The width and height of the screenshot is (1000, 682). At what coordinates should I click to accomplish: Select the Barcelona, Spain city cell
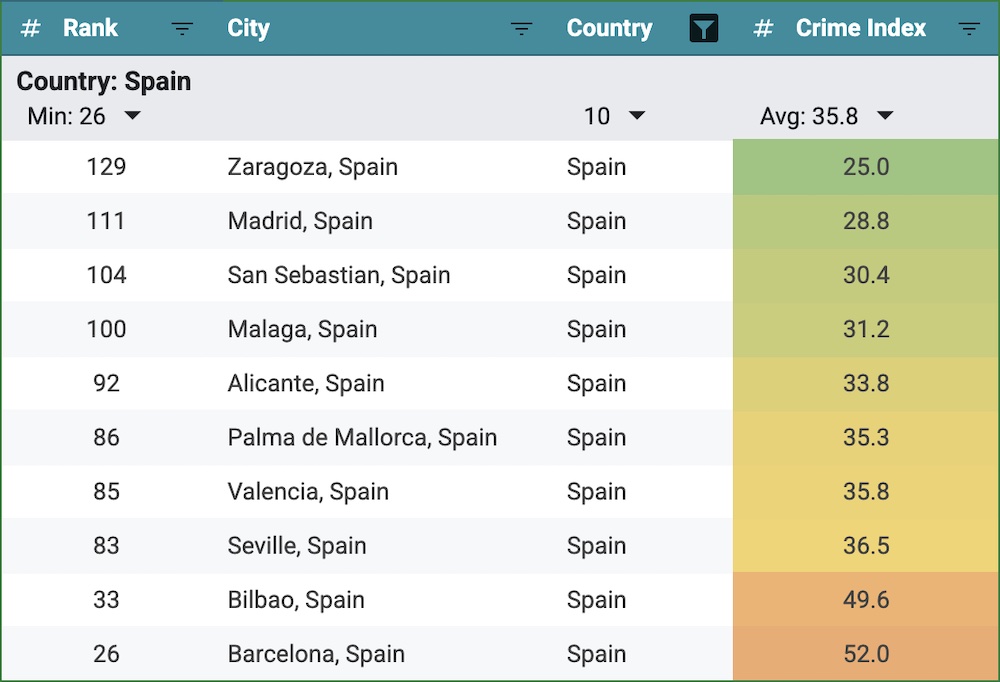pyautogui.click(x=316, y=654)
